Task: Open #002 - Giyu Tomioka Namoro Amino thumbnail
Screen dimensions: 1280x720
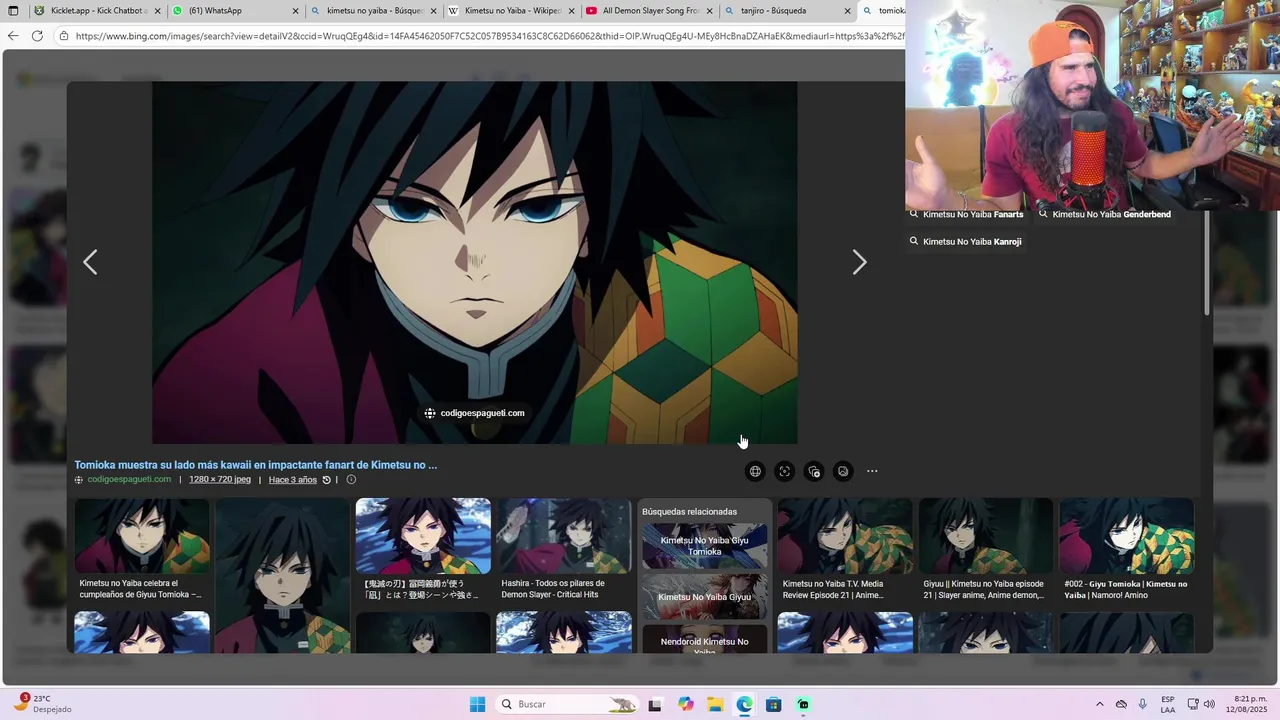Action: pyautogui.click(x=1126, y=536)
